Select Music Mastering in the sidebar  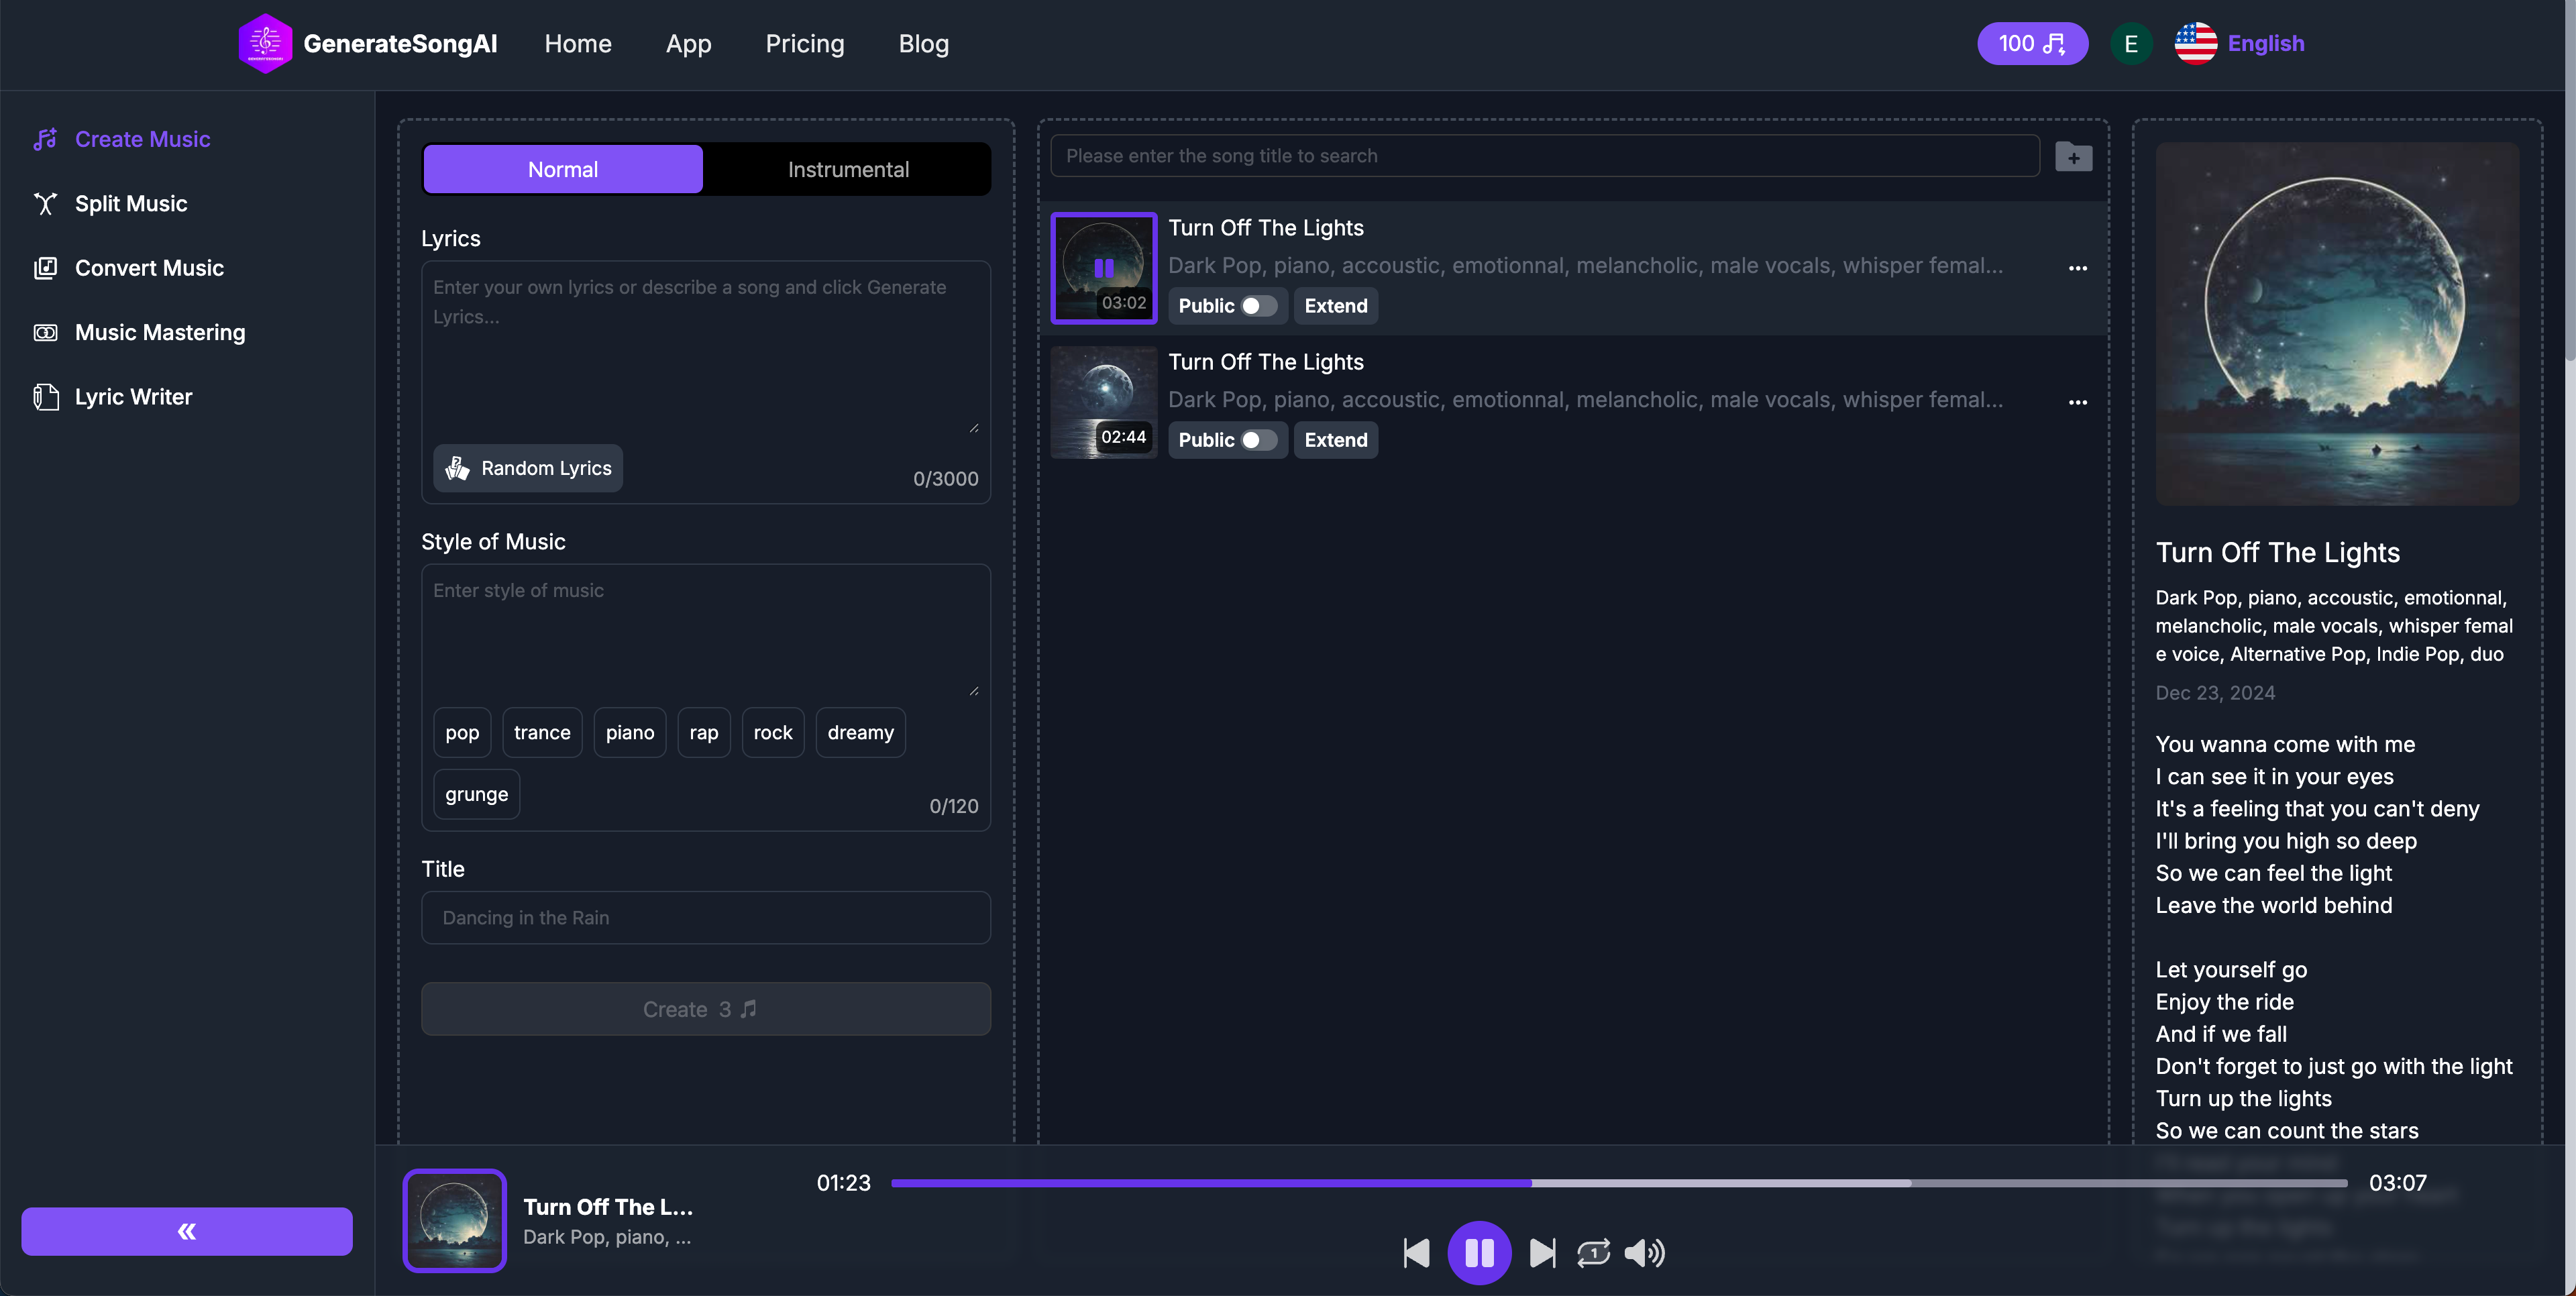coord(160,332)
